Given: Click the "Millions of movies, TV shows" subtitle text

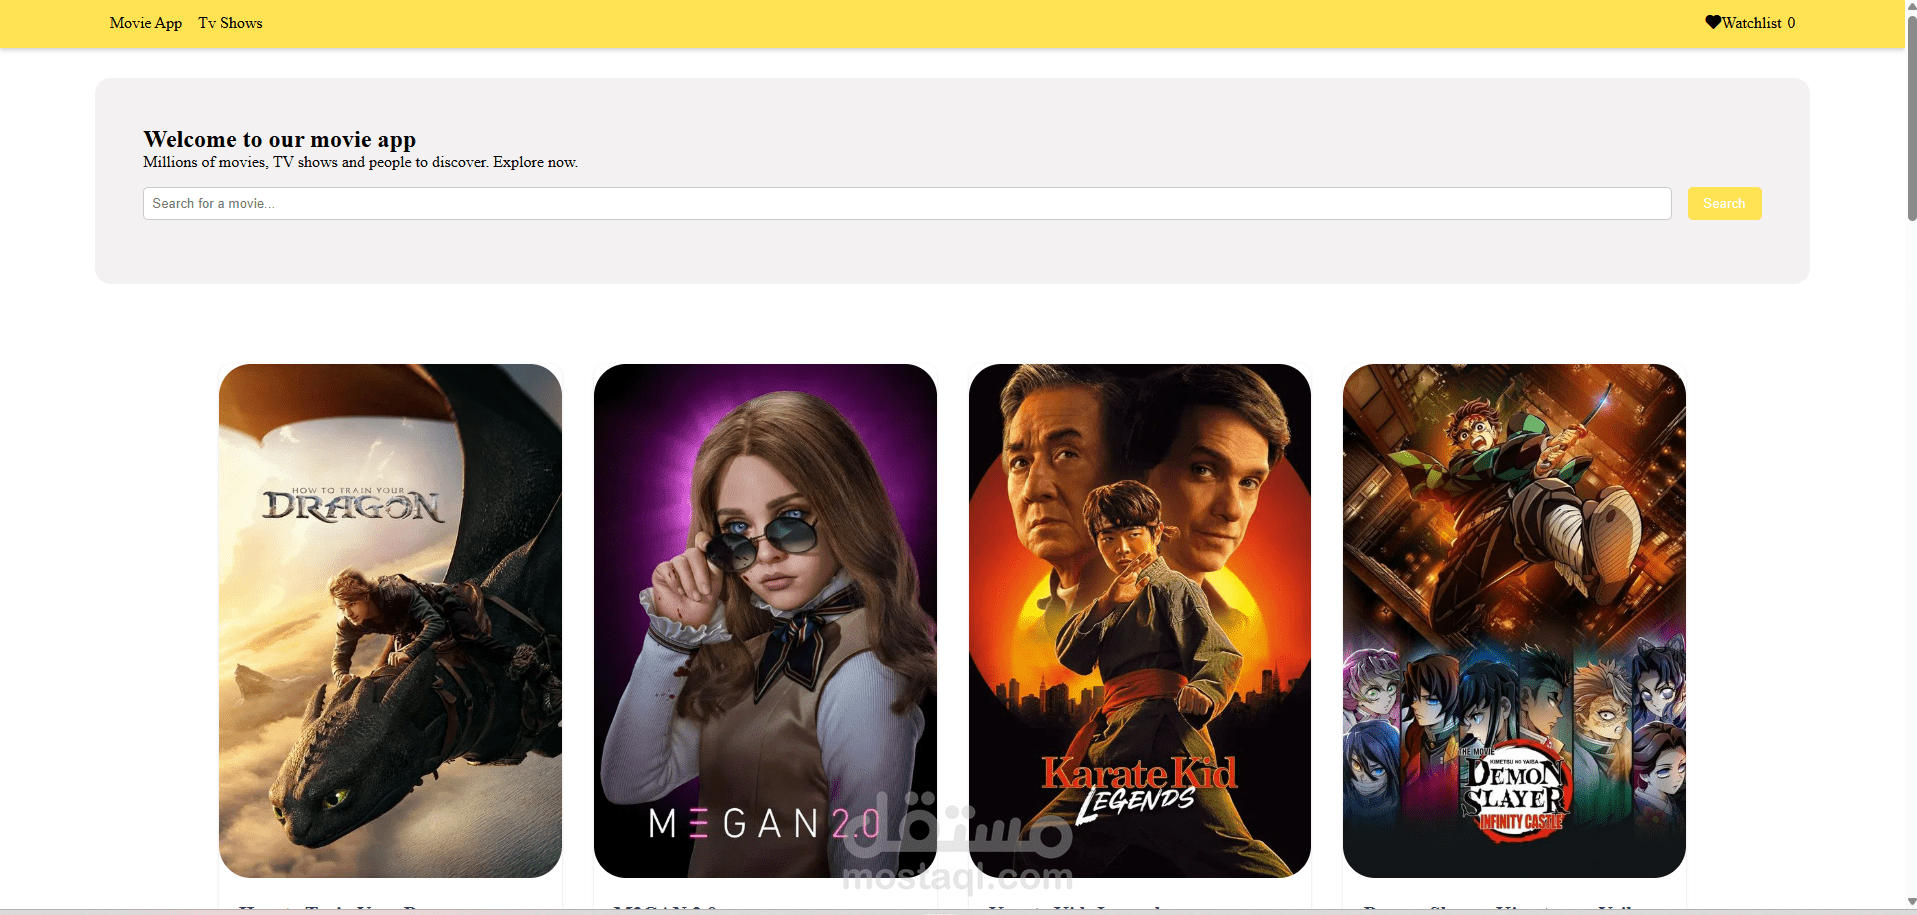Looking at the screenshot, I should click(360, 162).
